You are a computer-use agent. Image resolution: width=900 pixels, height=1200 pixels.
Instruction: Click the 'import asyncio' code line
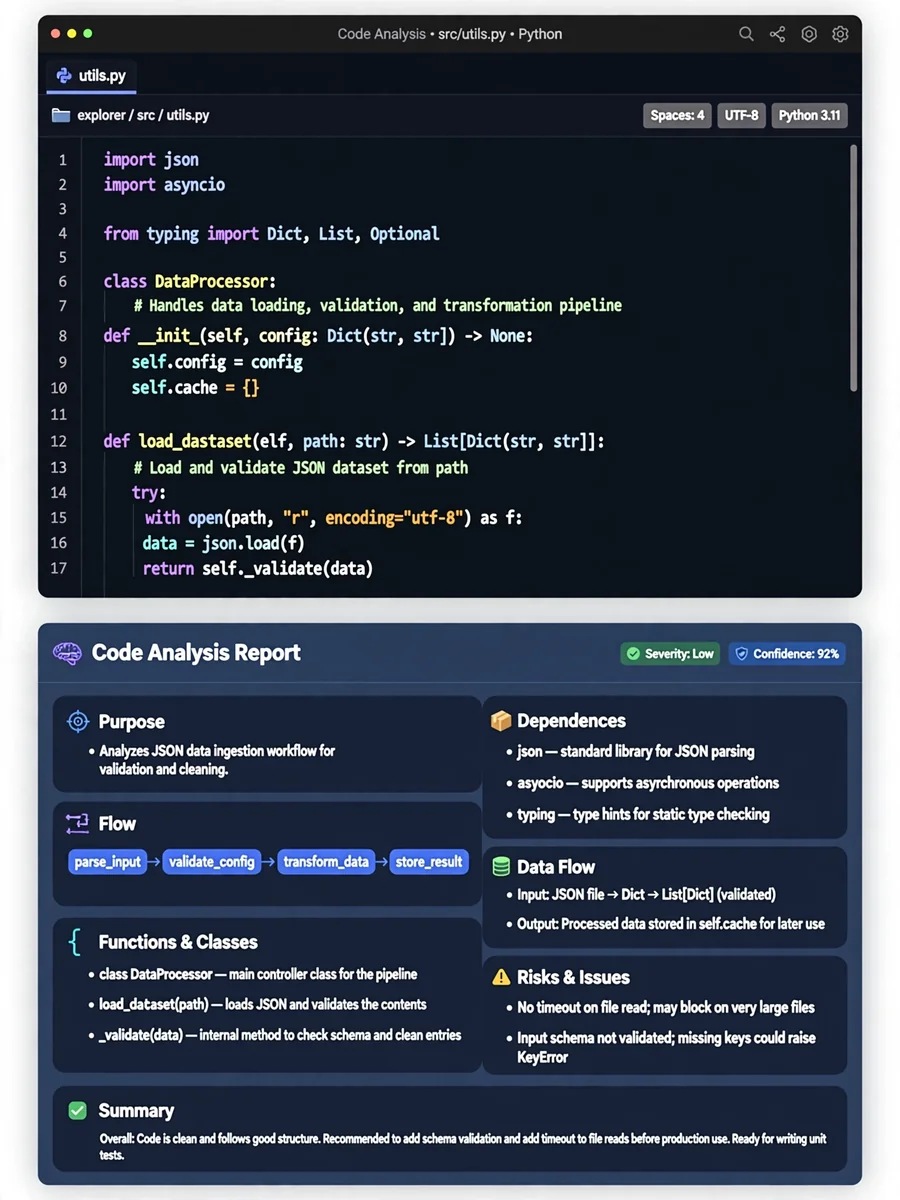pos(164,185)
